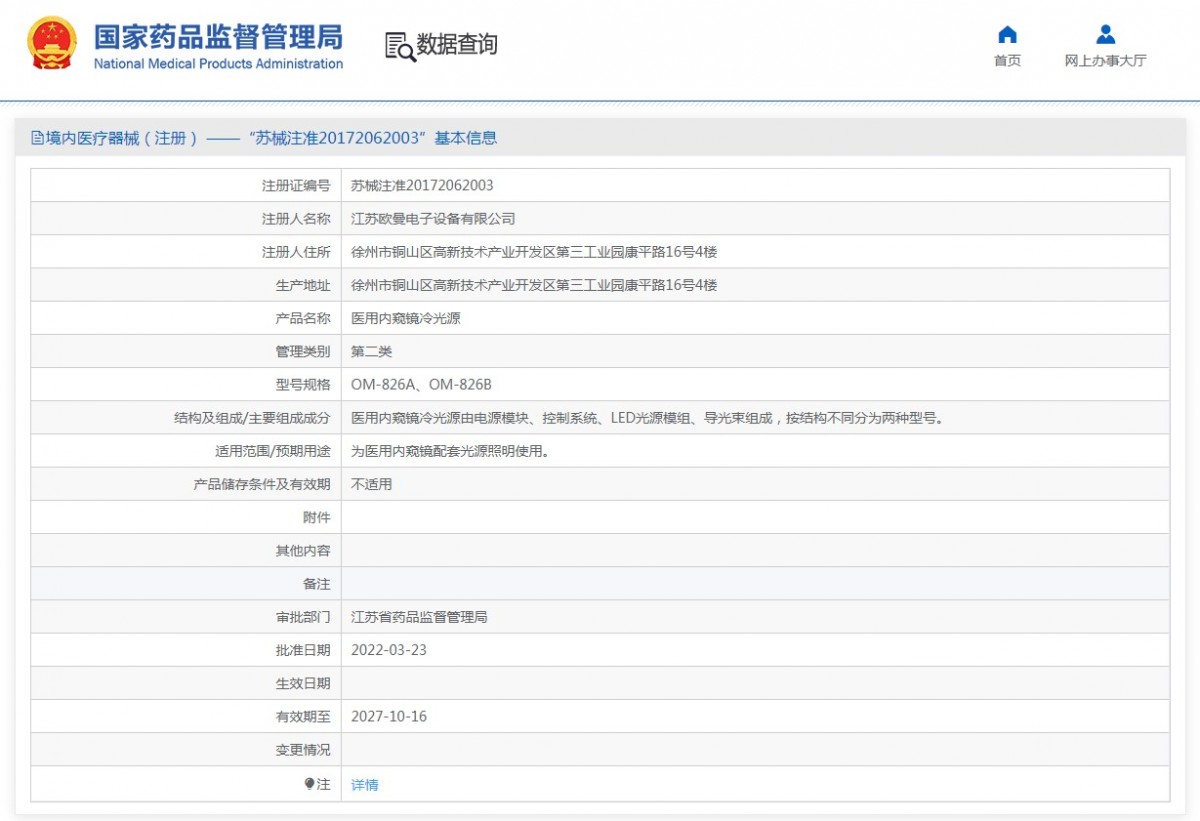Click the 数据查询 heading text

point(457,44)
